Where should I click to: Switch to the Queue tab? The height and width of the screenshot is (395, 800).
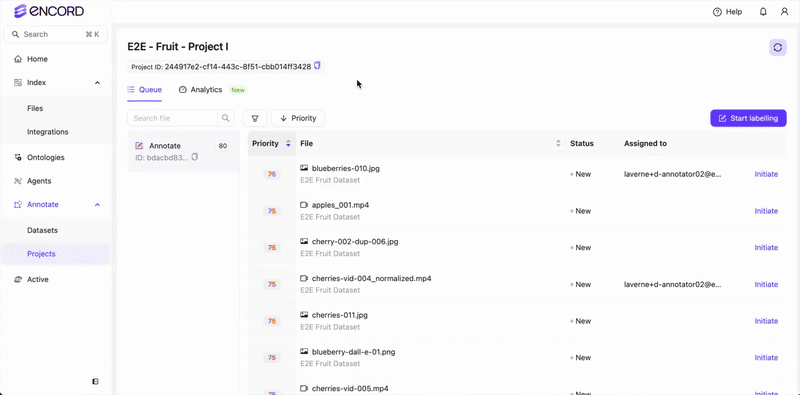coord(144,90)
